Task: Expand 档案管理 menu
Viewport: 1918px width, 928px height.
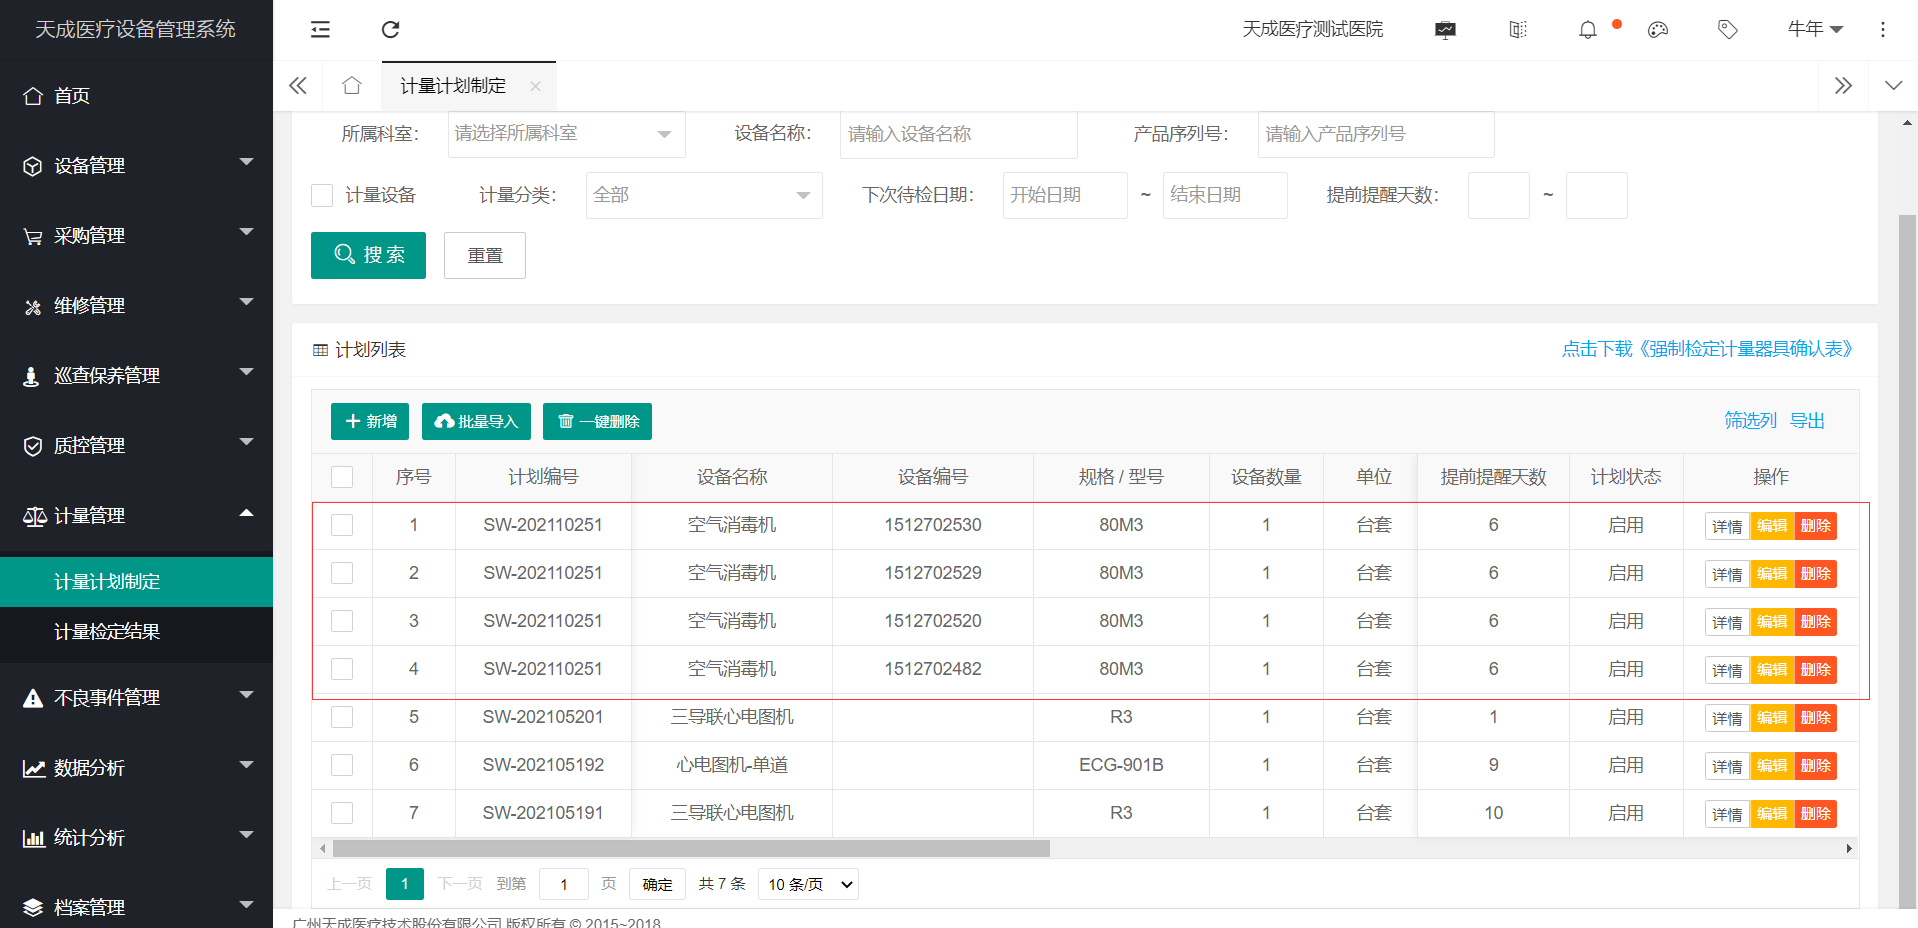Action: (136, 908)
